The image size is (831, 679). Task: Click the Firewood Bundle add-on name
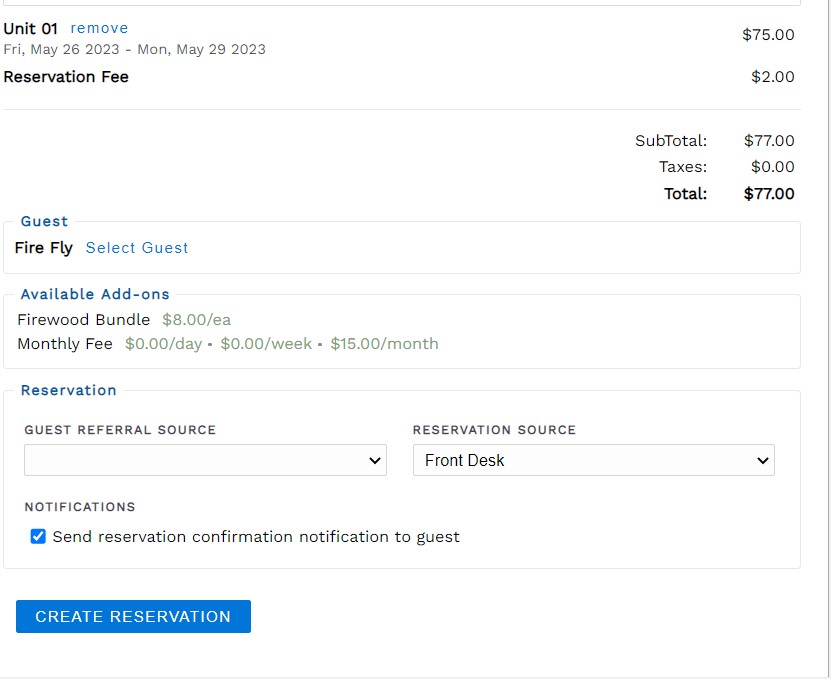tap(82, 320)
